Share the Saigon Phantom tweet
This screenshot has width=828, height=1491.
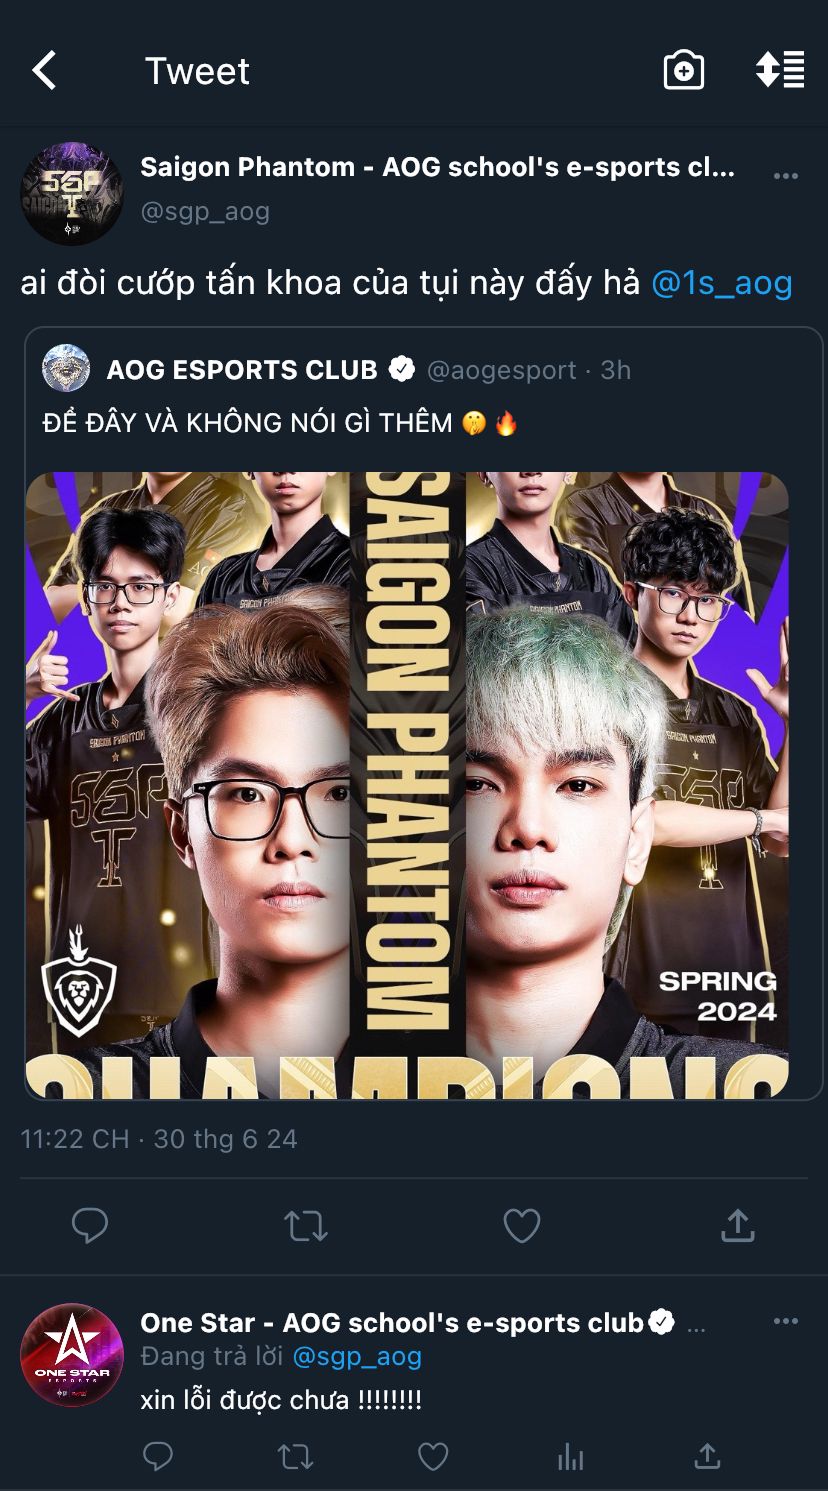click(x=737, y=1225)
